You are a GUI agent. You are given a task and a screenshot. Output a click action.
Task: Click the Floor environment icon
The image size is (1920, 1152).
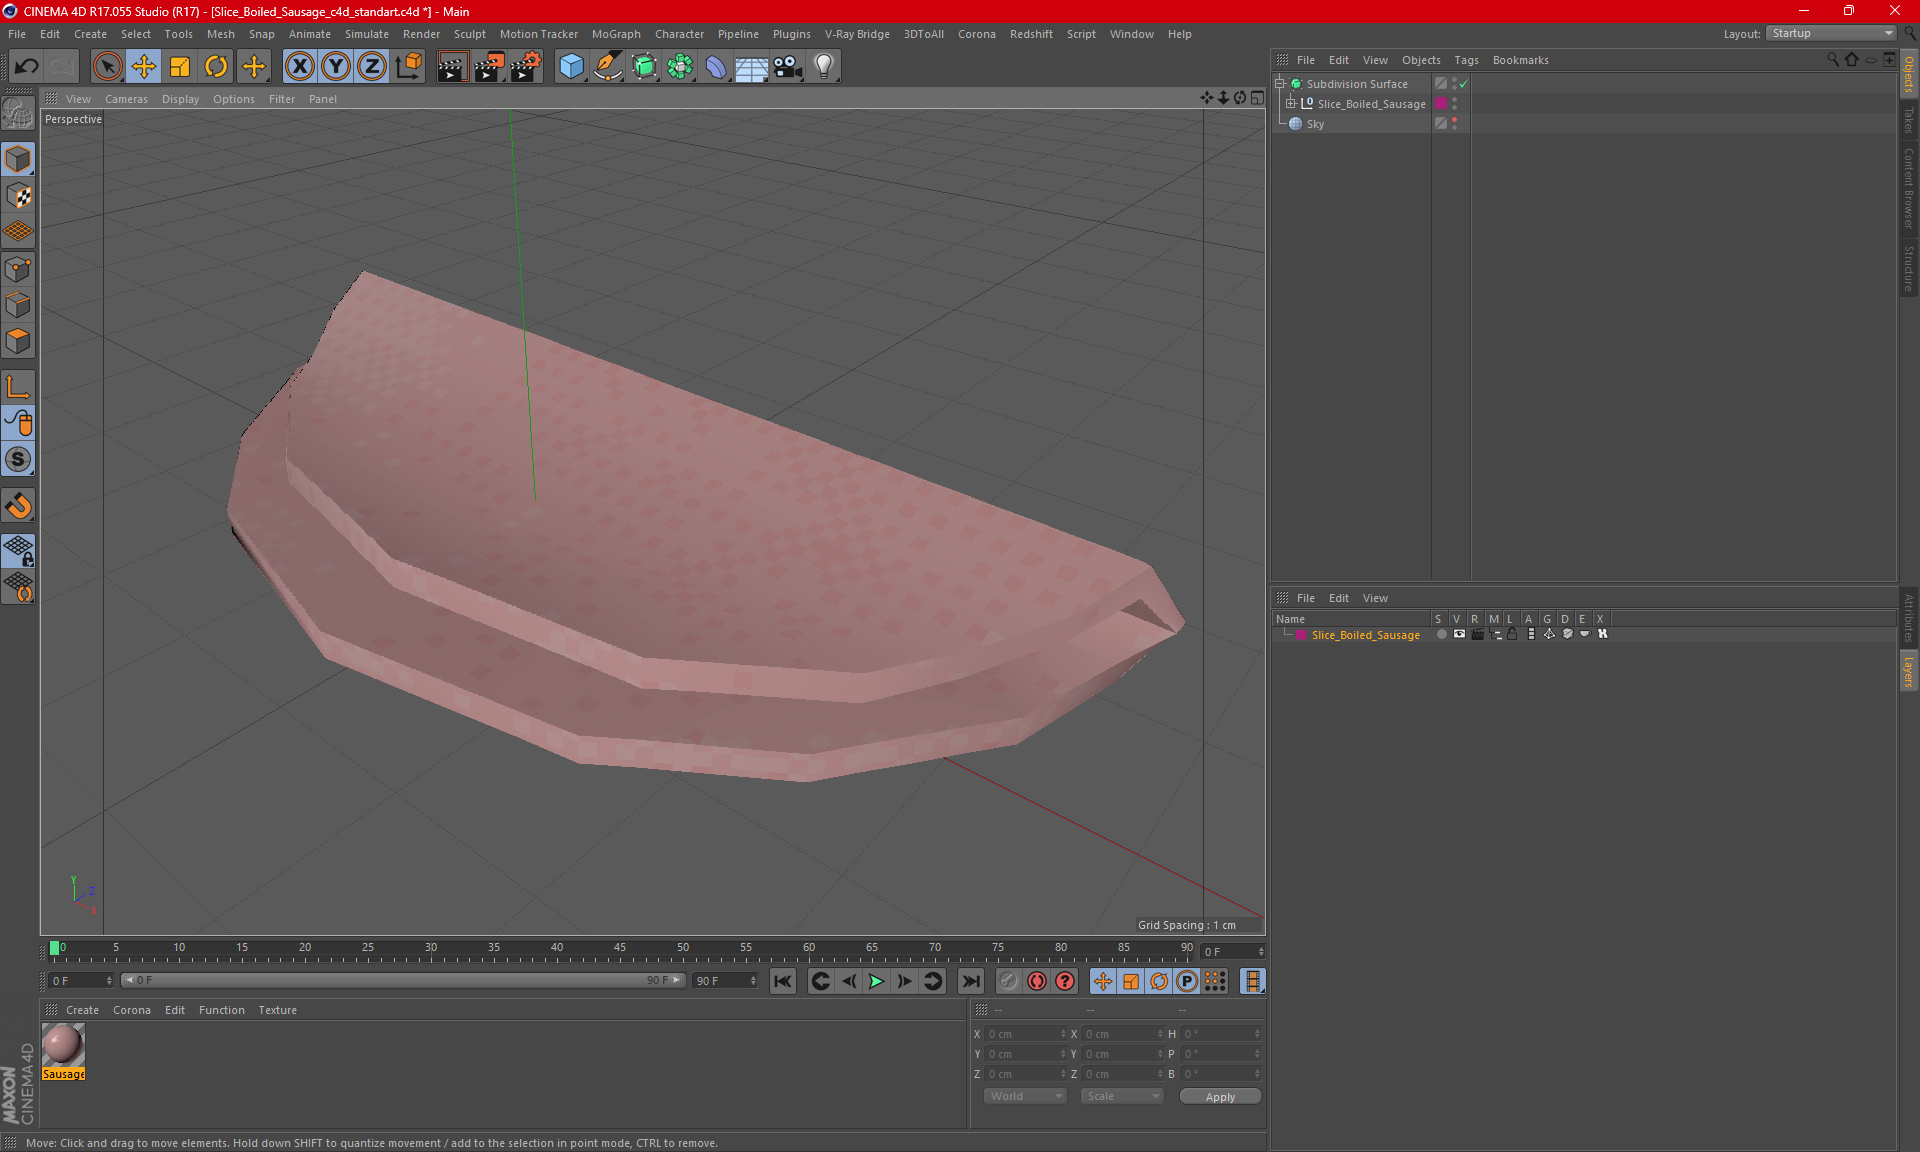pyautogui.click(x=752, y=67)
